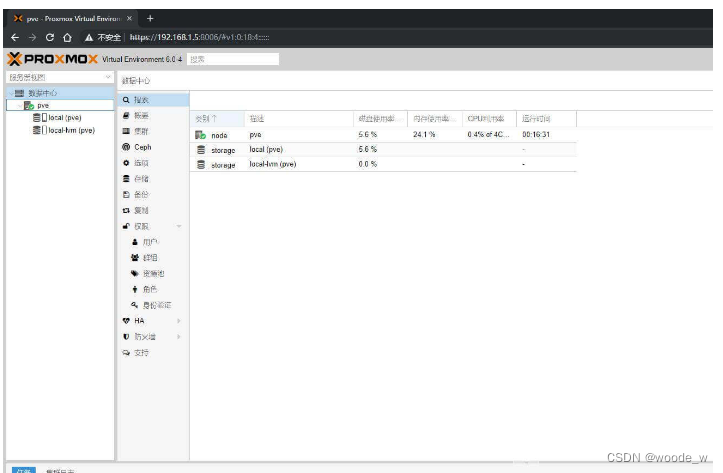The image size is (723, 473).
Task: Close the pve Proxmox browser tab
Action: [x=130, y=18]
